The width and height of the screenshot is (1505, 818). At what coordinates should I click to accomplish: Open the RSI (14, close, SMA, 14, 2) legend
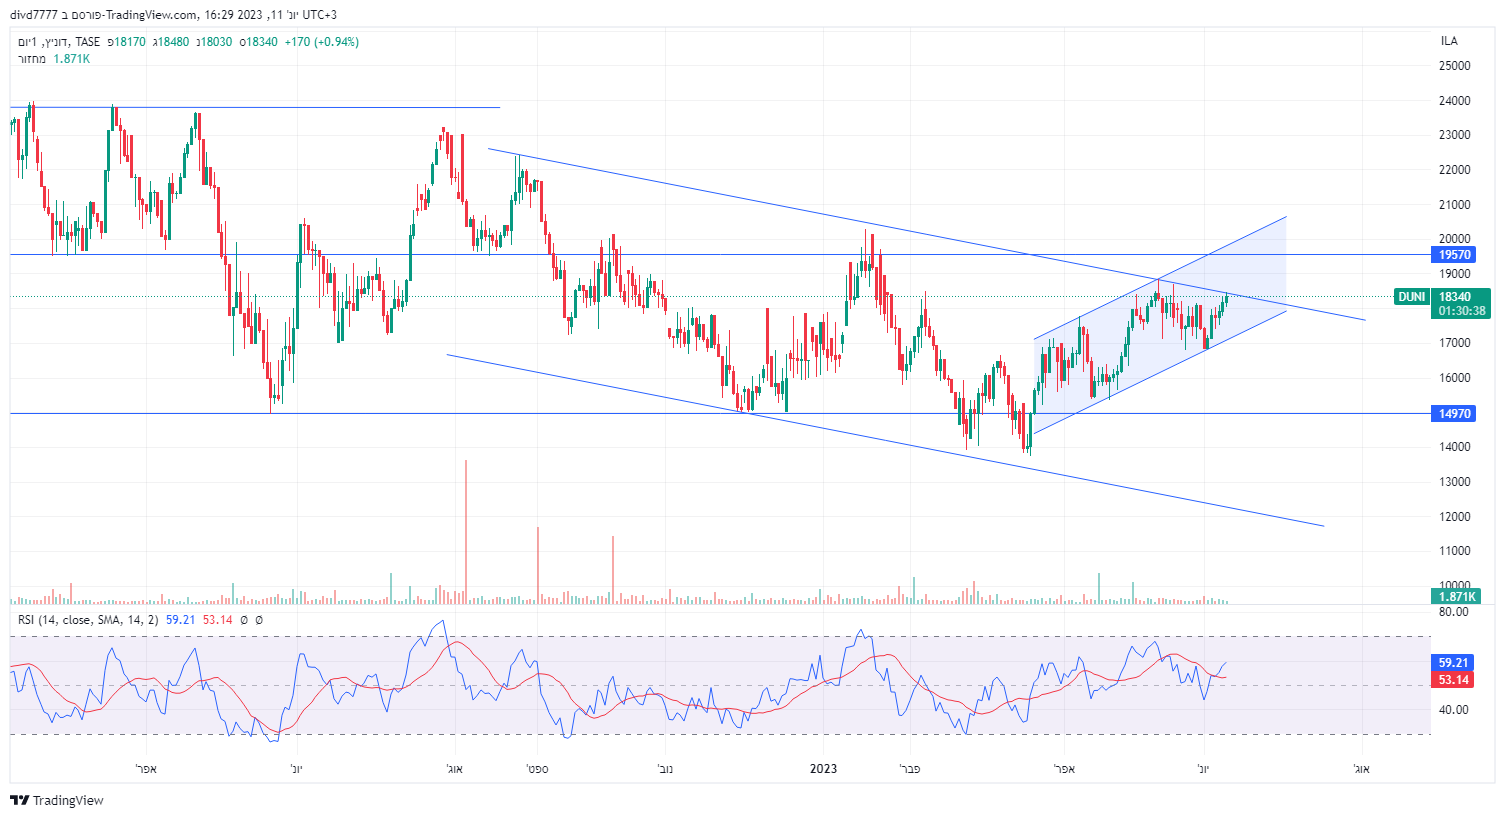[88, 620]
